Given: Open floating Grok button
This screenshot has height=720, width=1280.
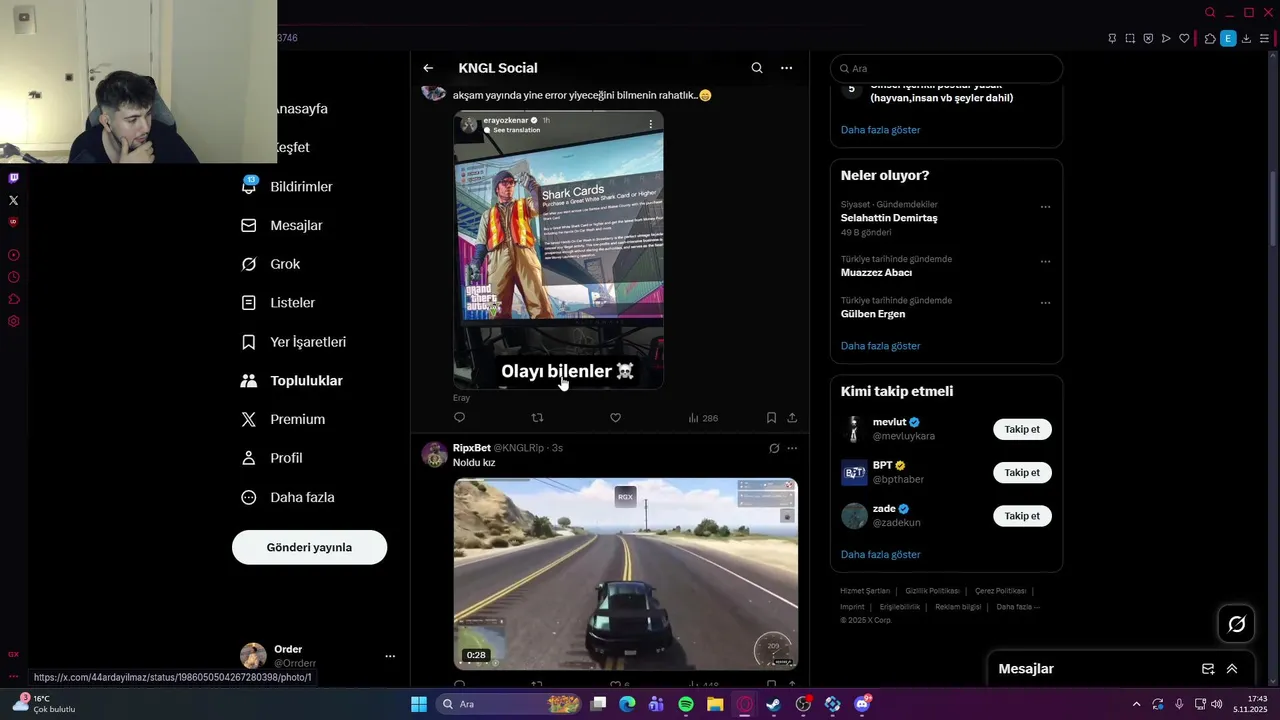Looking at the screenshot, I should click(1237, 624).
